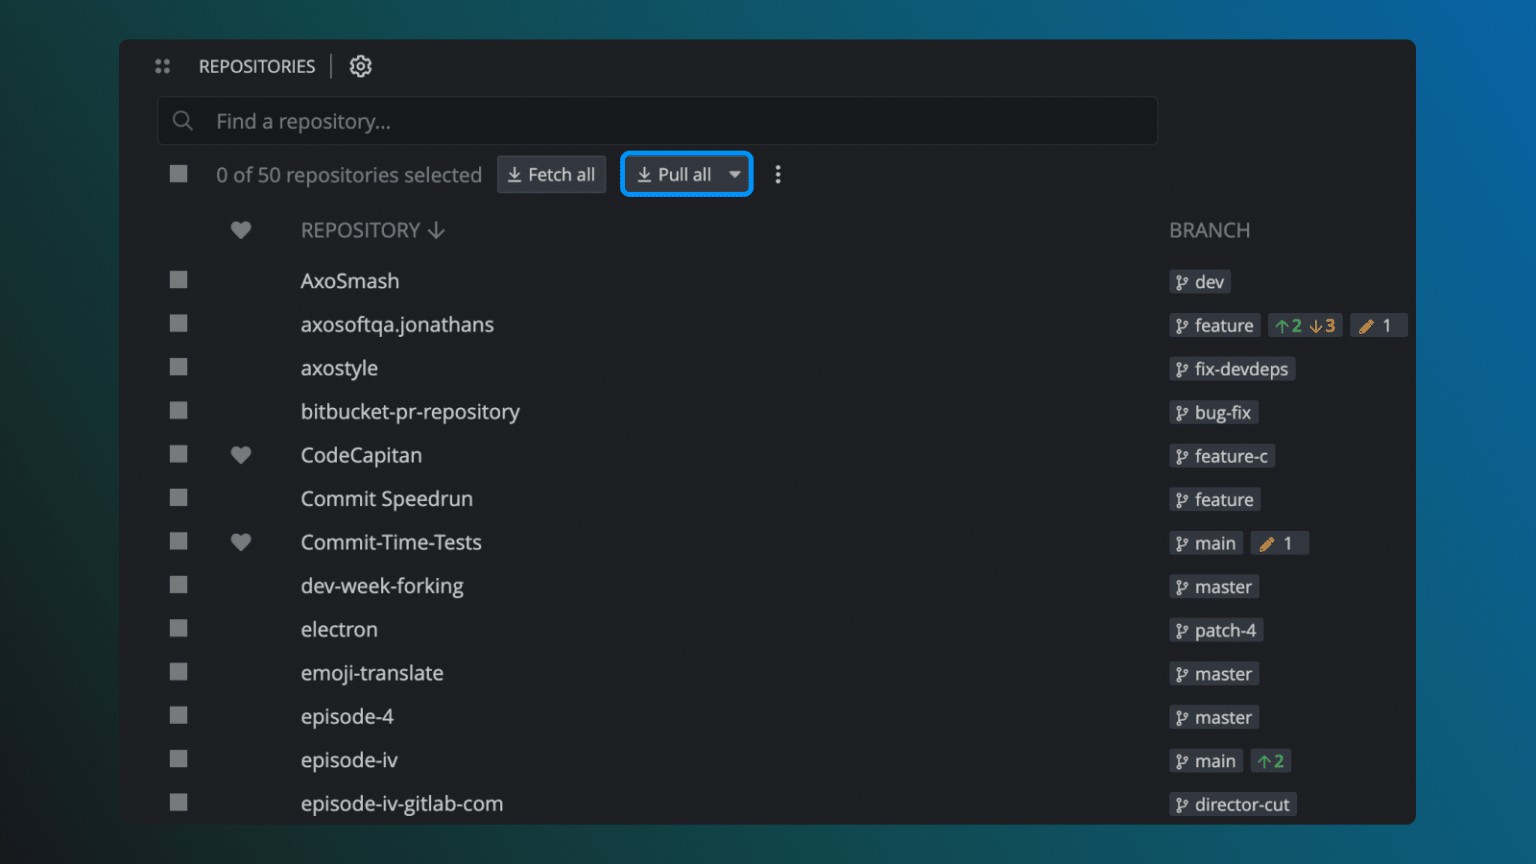Toggle the select-all repositories checkbox

pyautogui.click(x=178, y=173)
